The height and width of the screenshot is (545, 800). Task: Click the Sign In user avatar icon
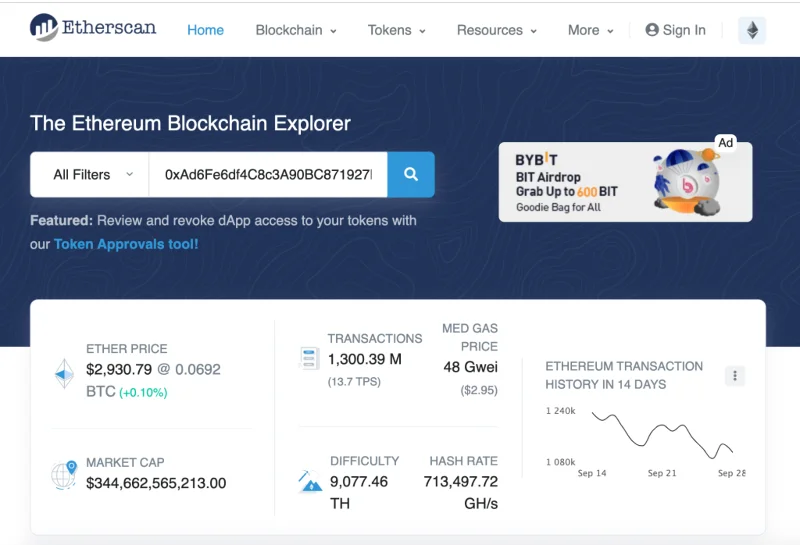[652, 30]
